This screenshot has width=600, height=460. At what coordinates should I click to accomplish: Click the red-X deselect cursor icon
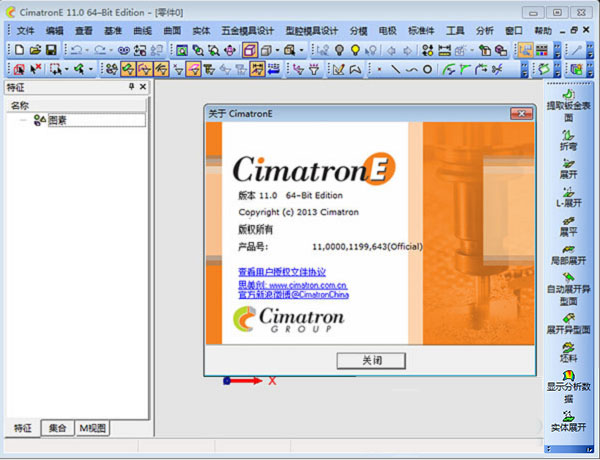[x=36, y=69]
